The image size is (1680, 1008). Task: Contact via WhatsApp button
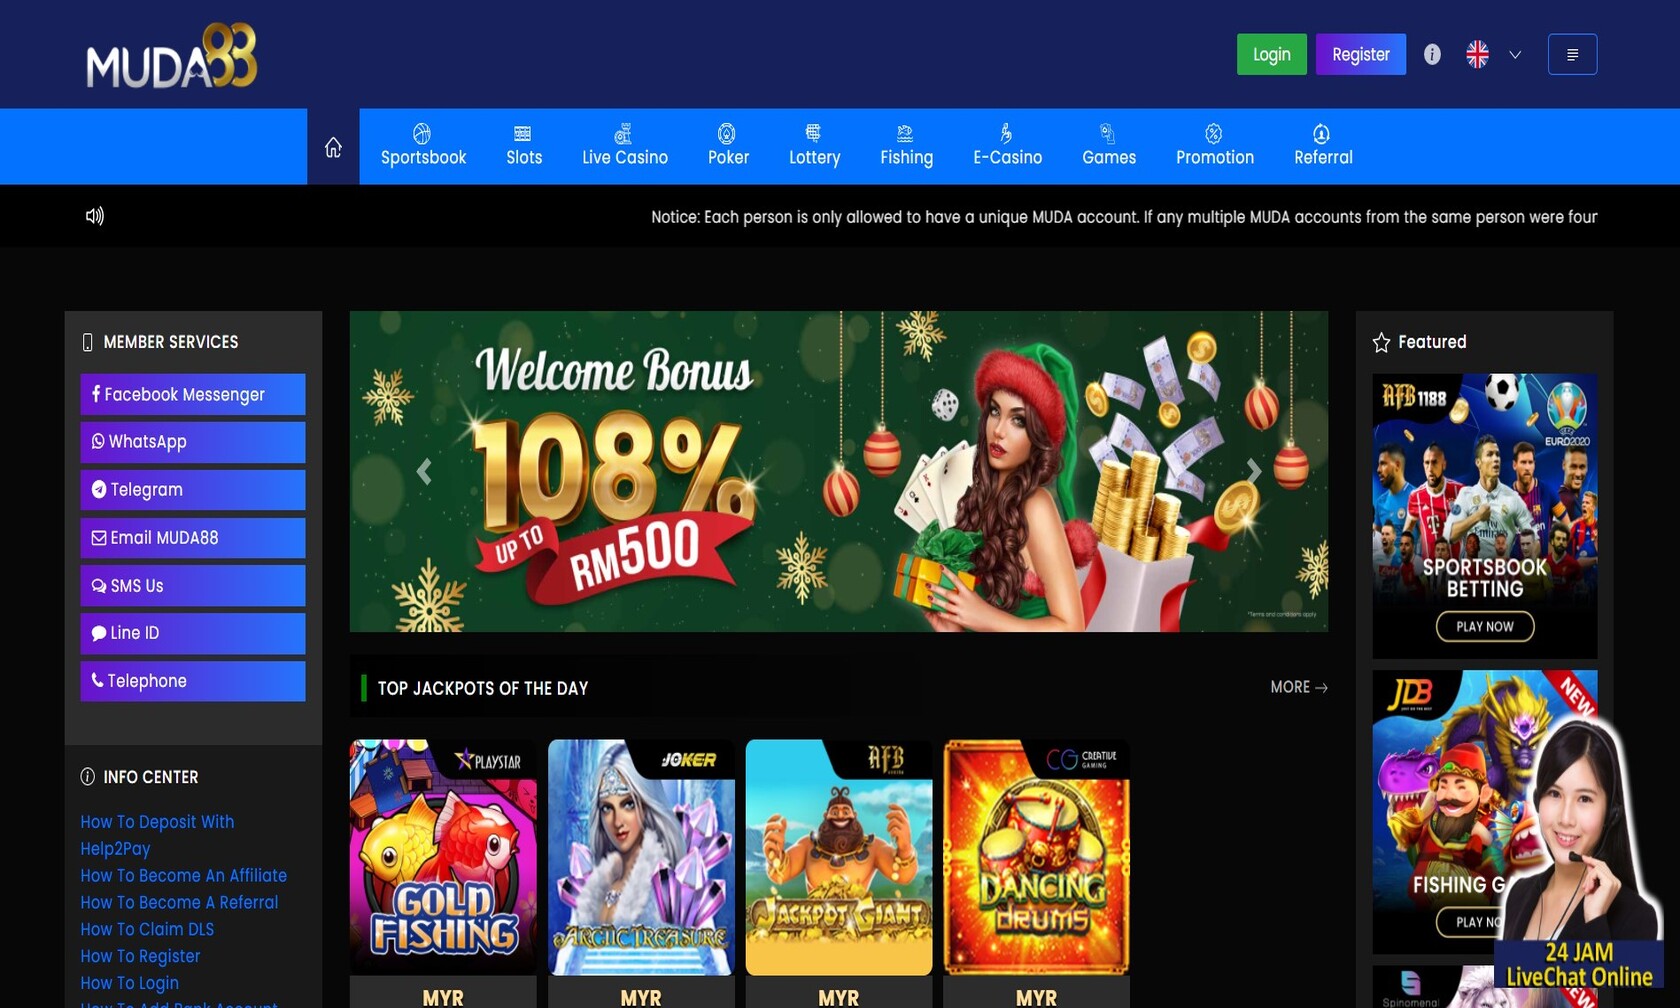(x=193, y=442)
